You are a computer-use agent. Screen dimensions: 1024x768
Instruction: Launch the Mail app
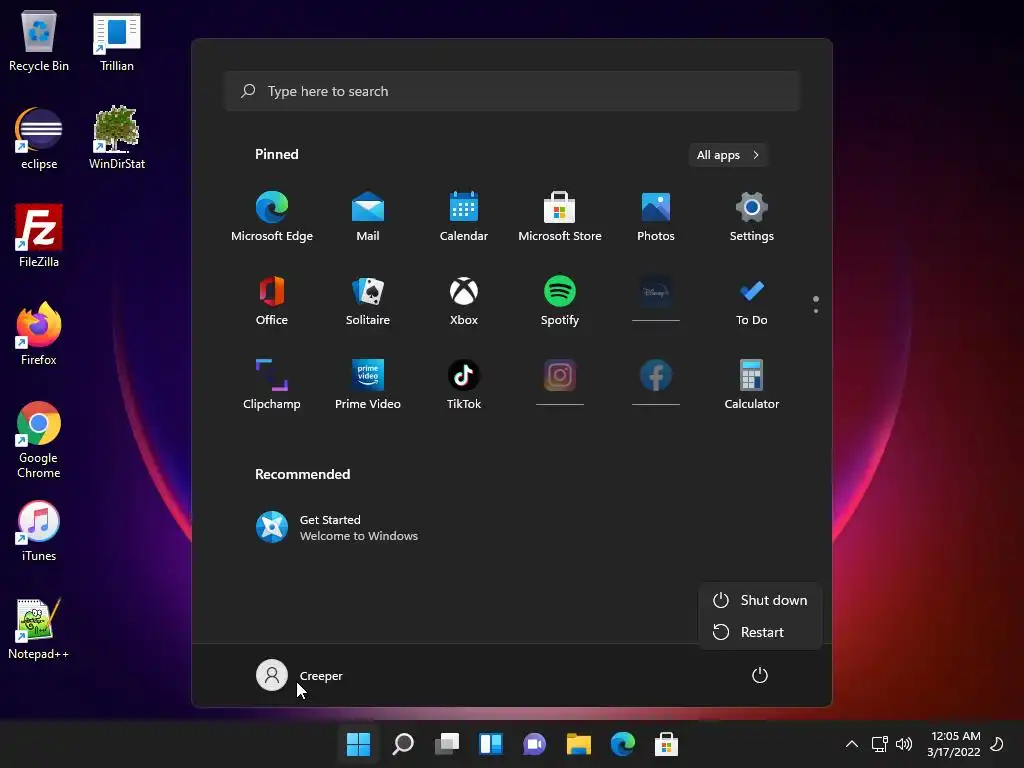(x=368, y=217)
